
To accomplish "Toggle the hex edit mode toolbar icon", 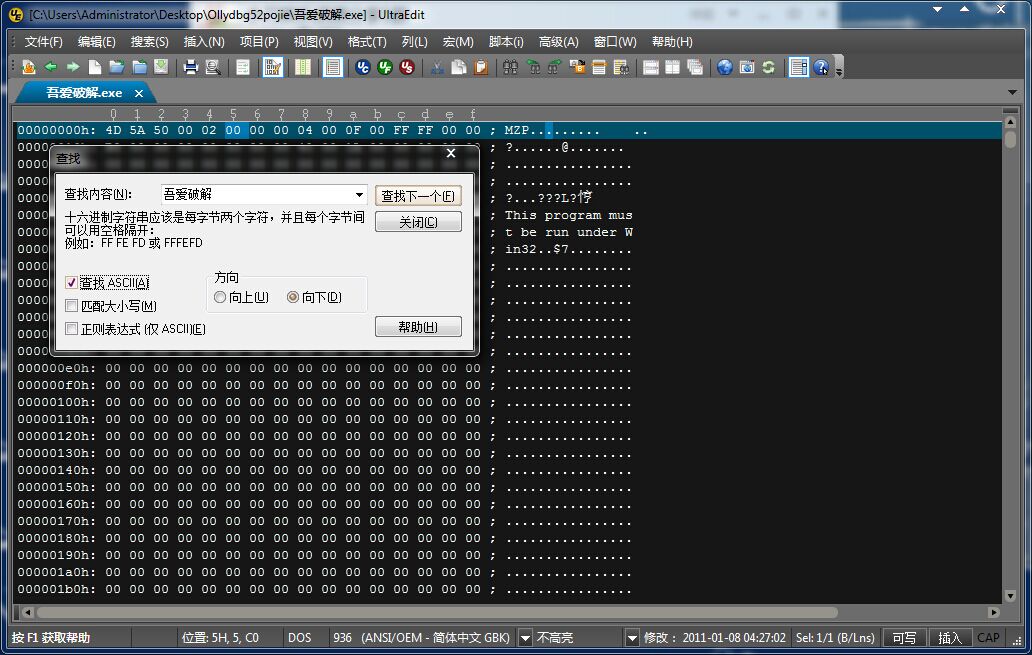I will pos(272,67).
